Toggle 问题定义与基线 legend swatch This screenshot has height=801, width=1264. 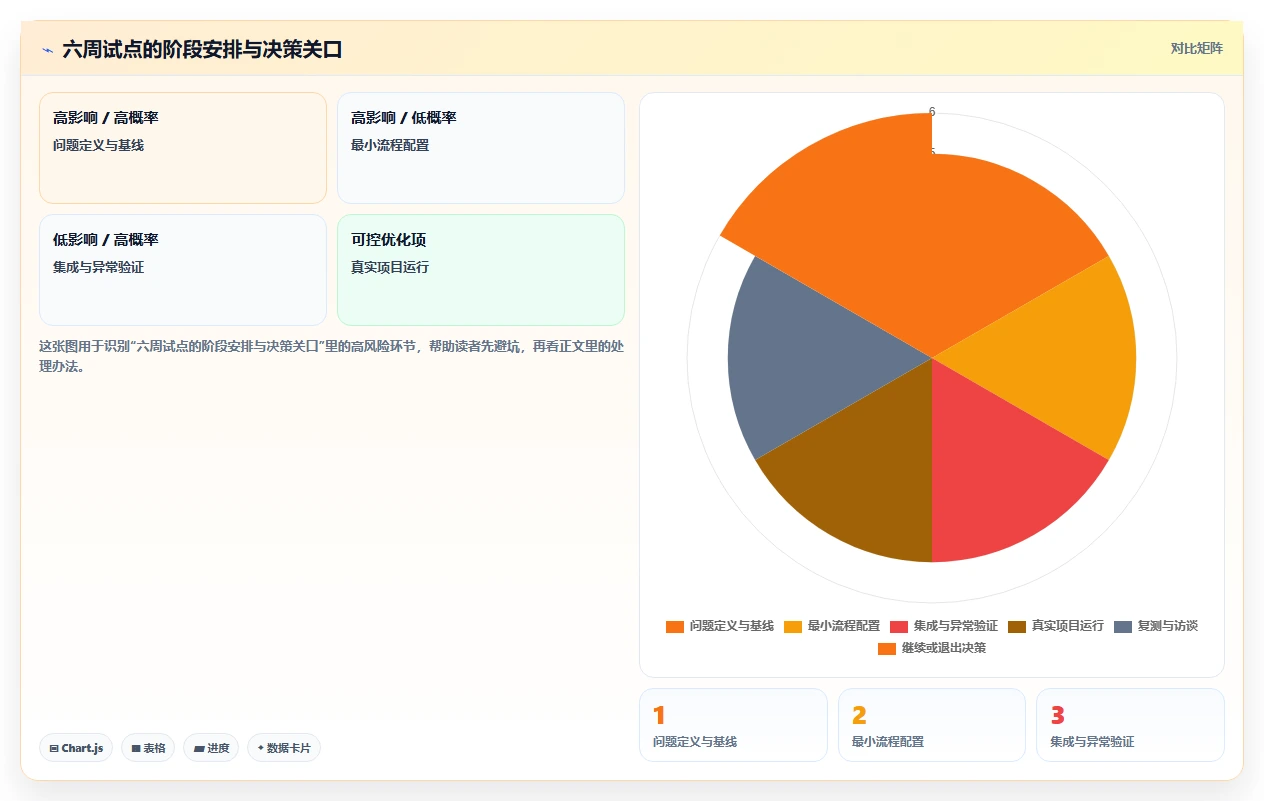pos(675,626)
